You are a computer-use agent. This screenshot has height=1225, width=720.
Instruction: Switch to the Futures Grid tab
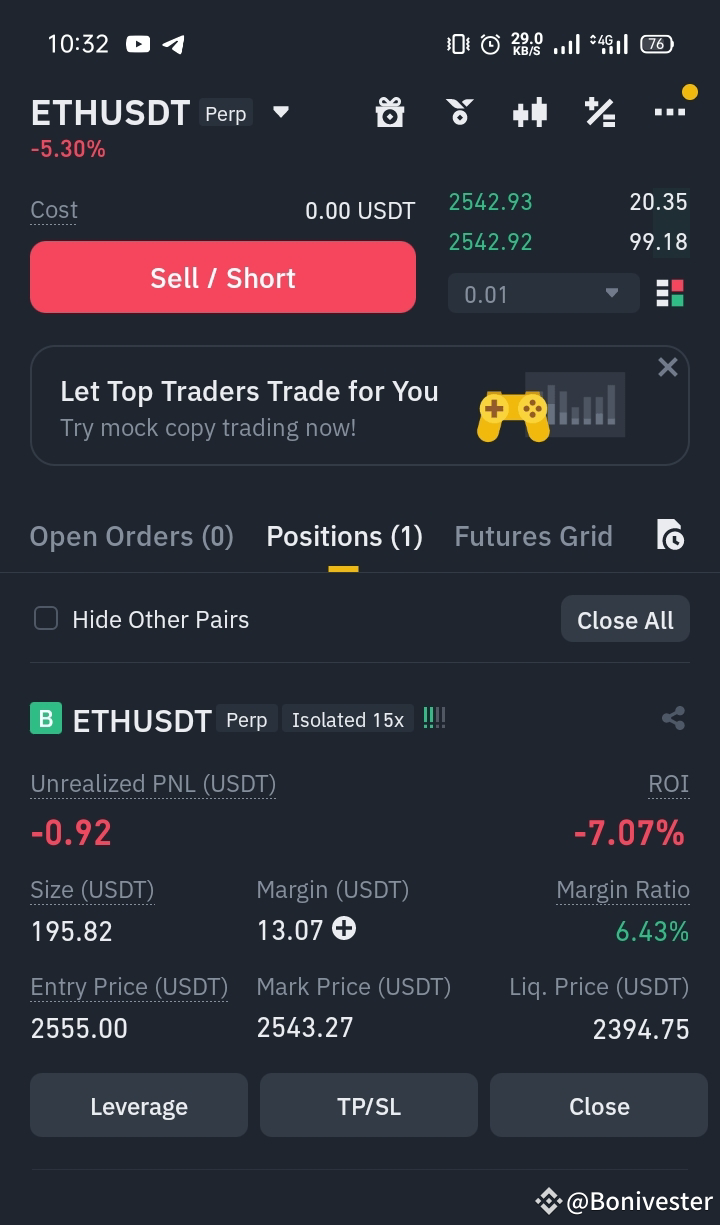click(x=533, y=536)
